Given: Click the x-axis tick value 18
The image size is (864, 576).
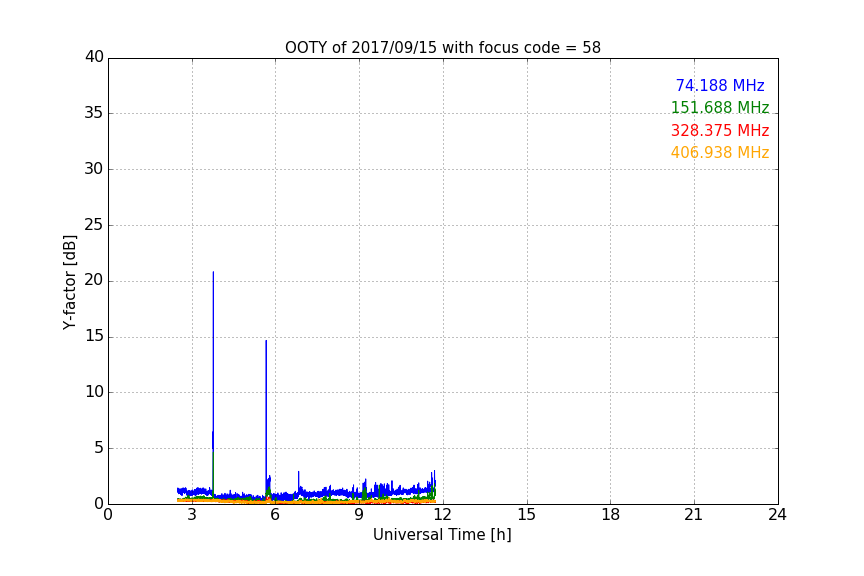Looking at the screenshot, I should point(610,515).
